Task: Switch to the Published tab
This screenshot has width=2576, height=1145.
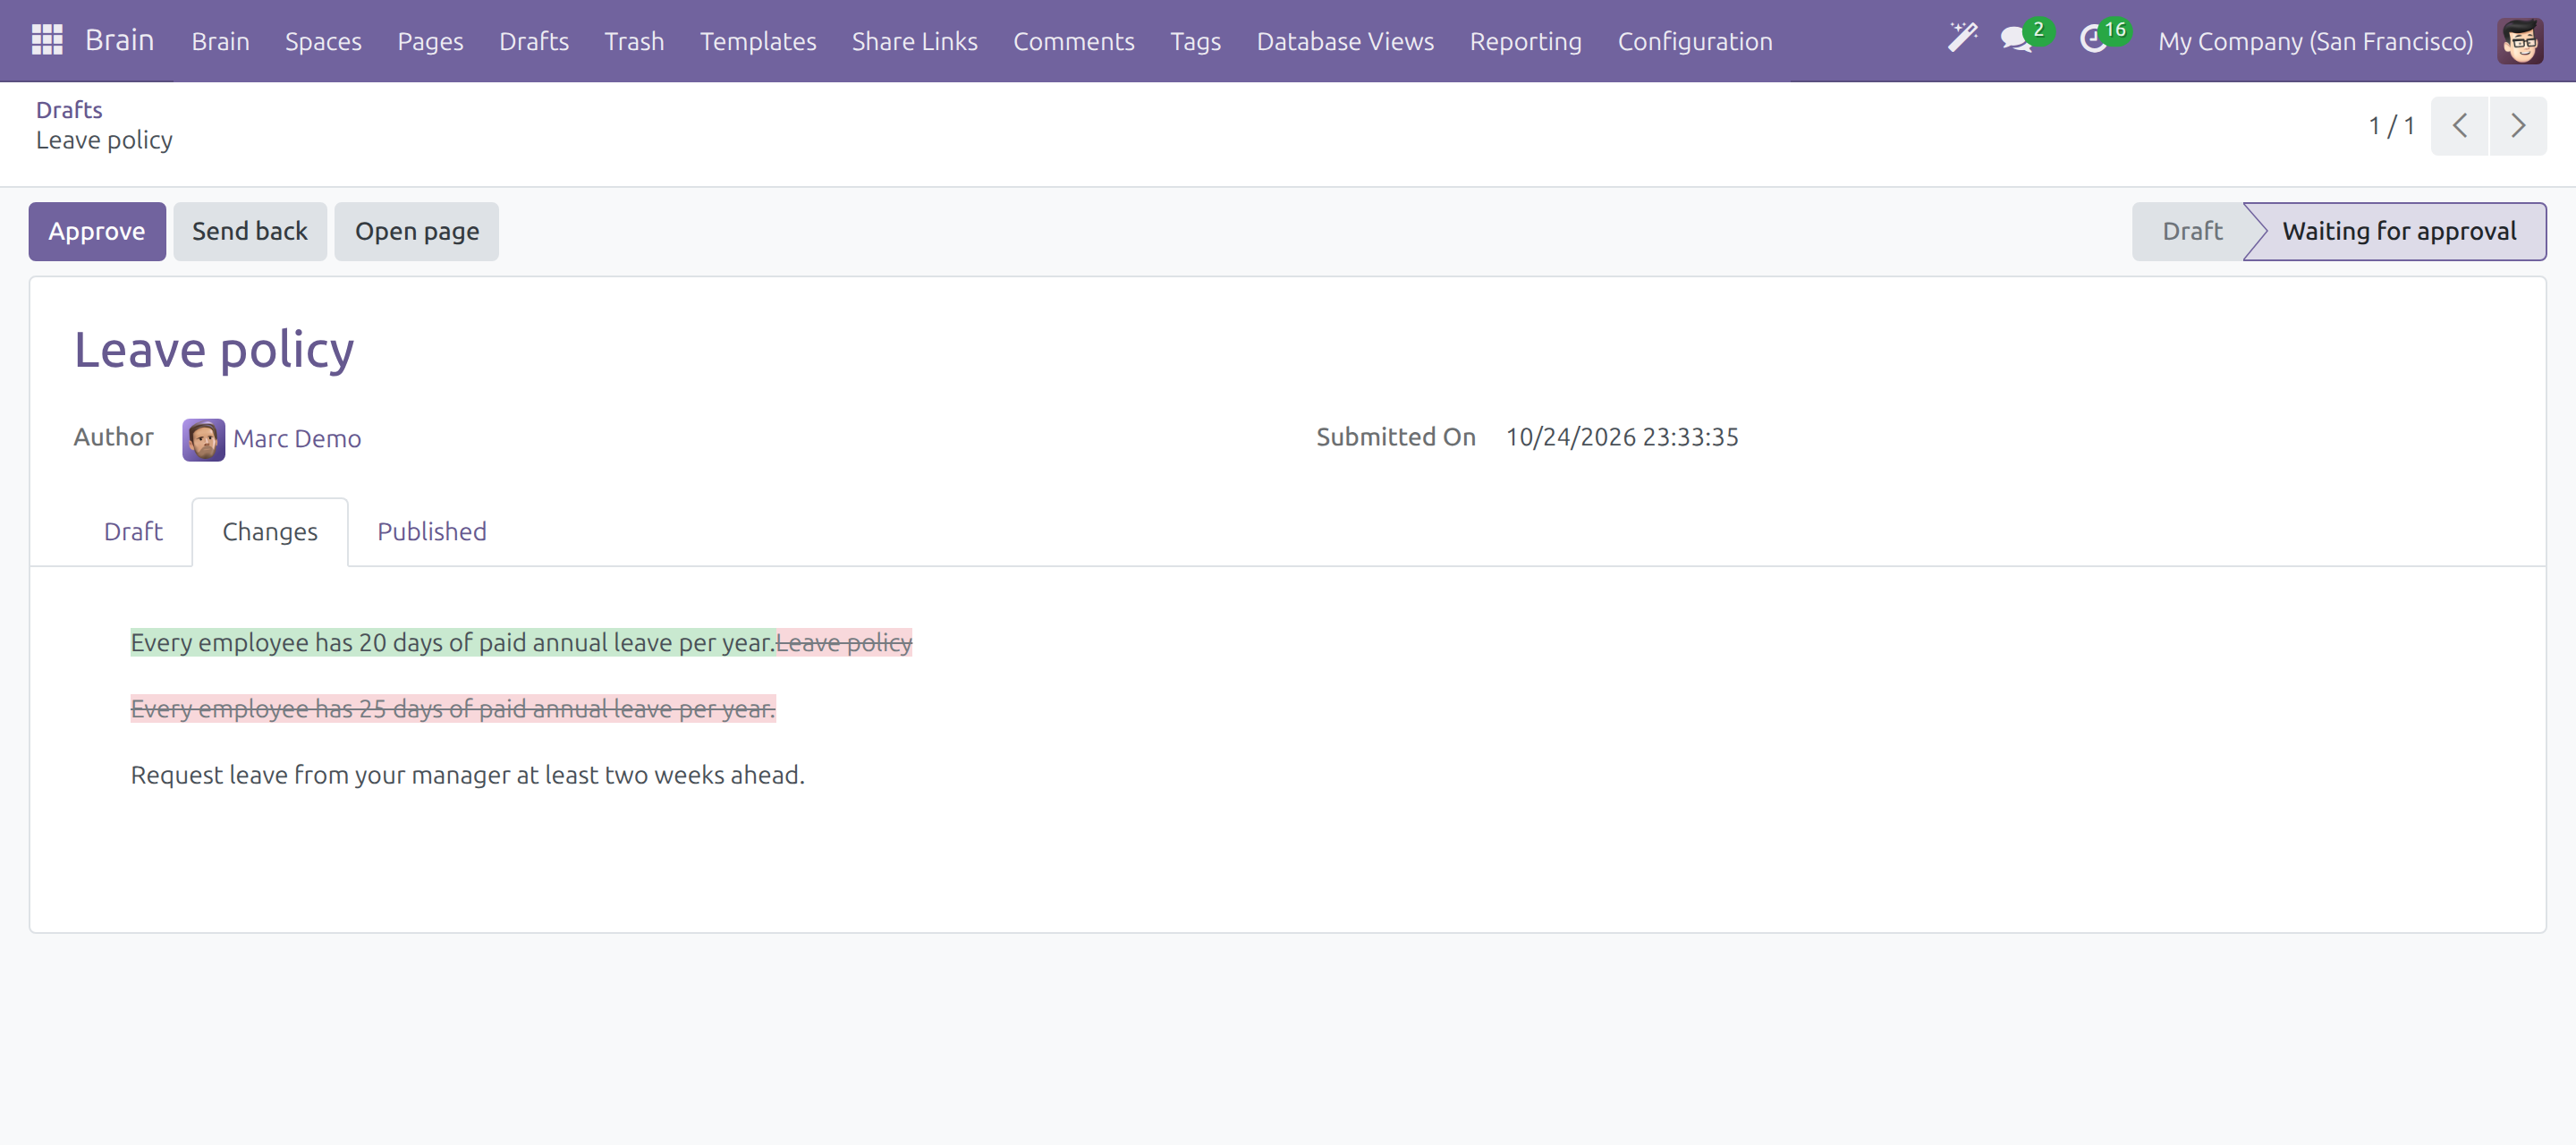Action: point(432,531)
